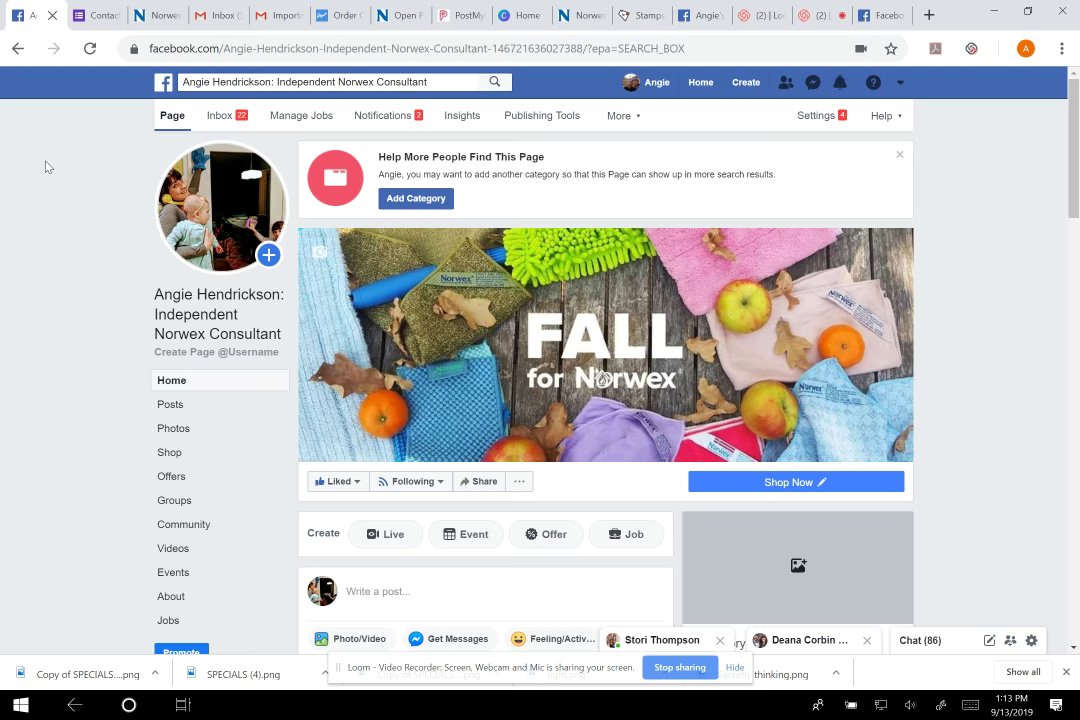Click the add photo icon in gray panel
This screenshot has width=1080, height=720.
point(798,566)
